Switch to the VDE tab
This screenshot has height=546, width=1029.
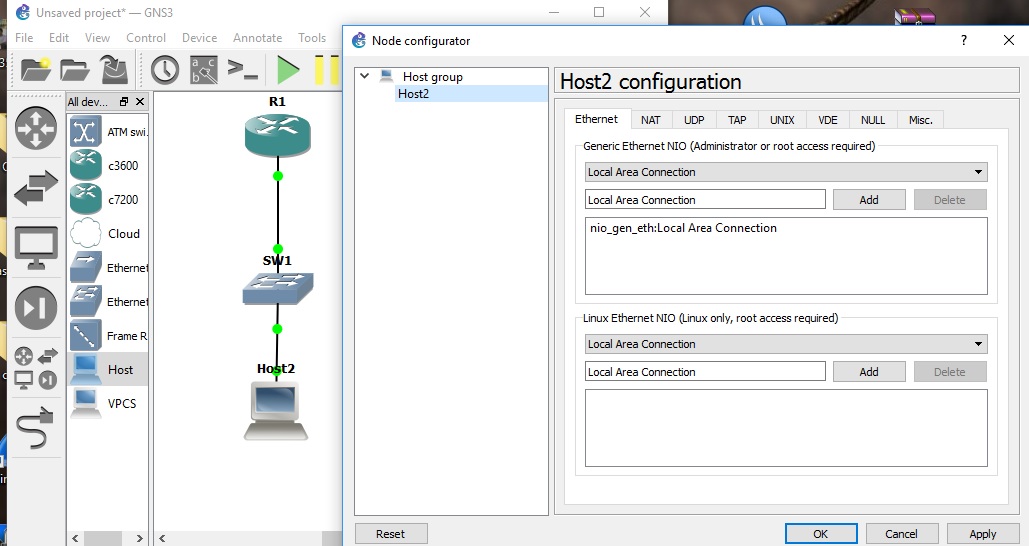pos(828,120)
